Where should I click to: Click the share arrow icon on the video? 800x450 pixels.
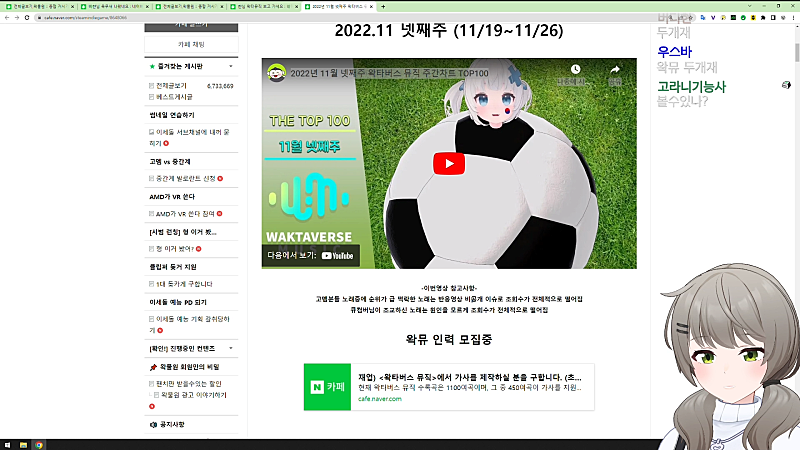coord(615,69)
